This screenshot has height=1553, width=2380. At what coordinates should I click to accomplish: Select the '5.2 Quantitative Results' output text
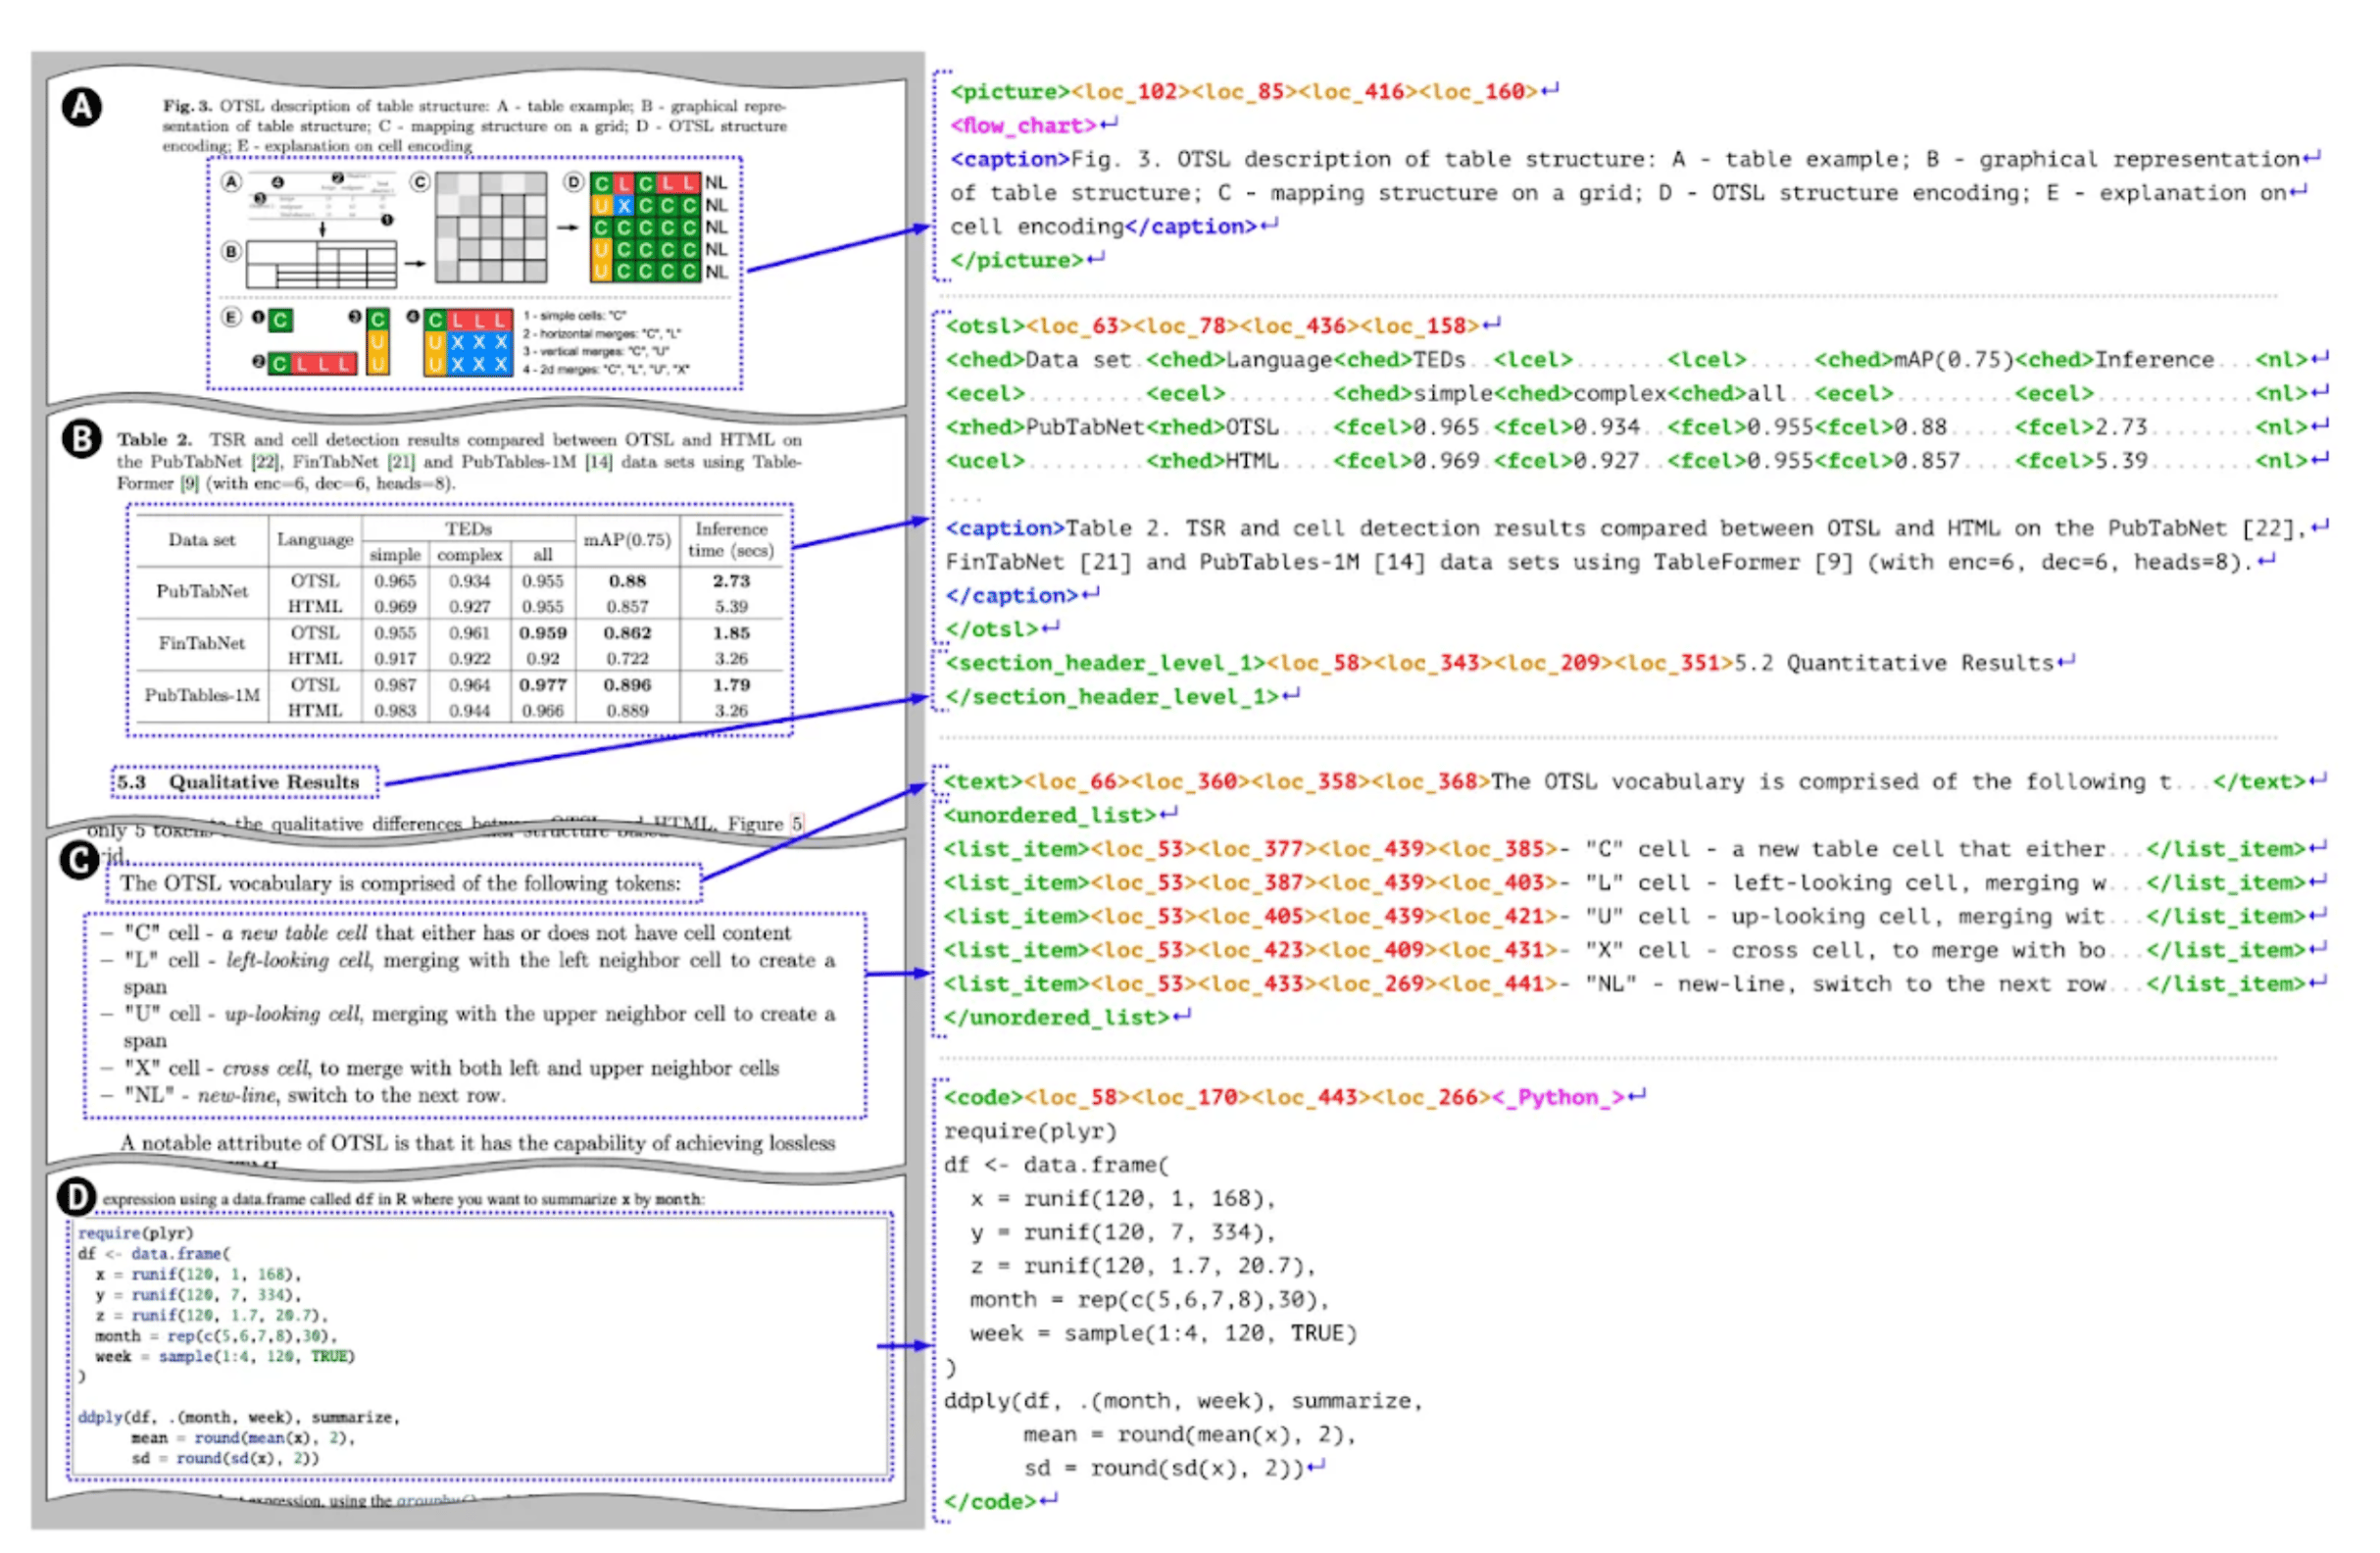pos(1892,663)
